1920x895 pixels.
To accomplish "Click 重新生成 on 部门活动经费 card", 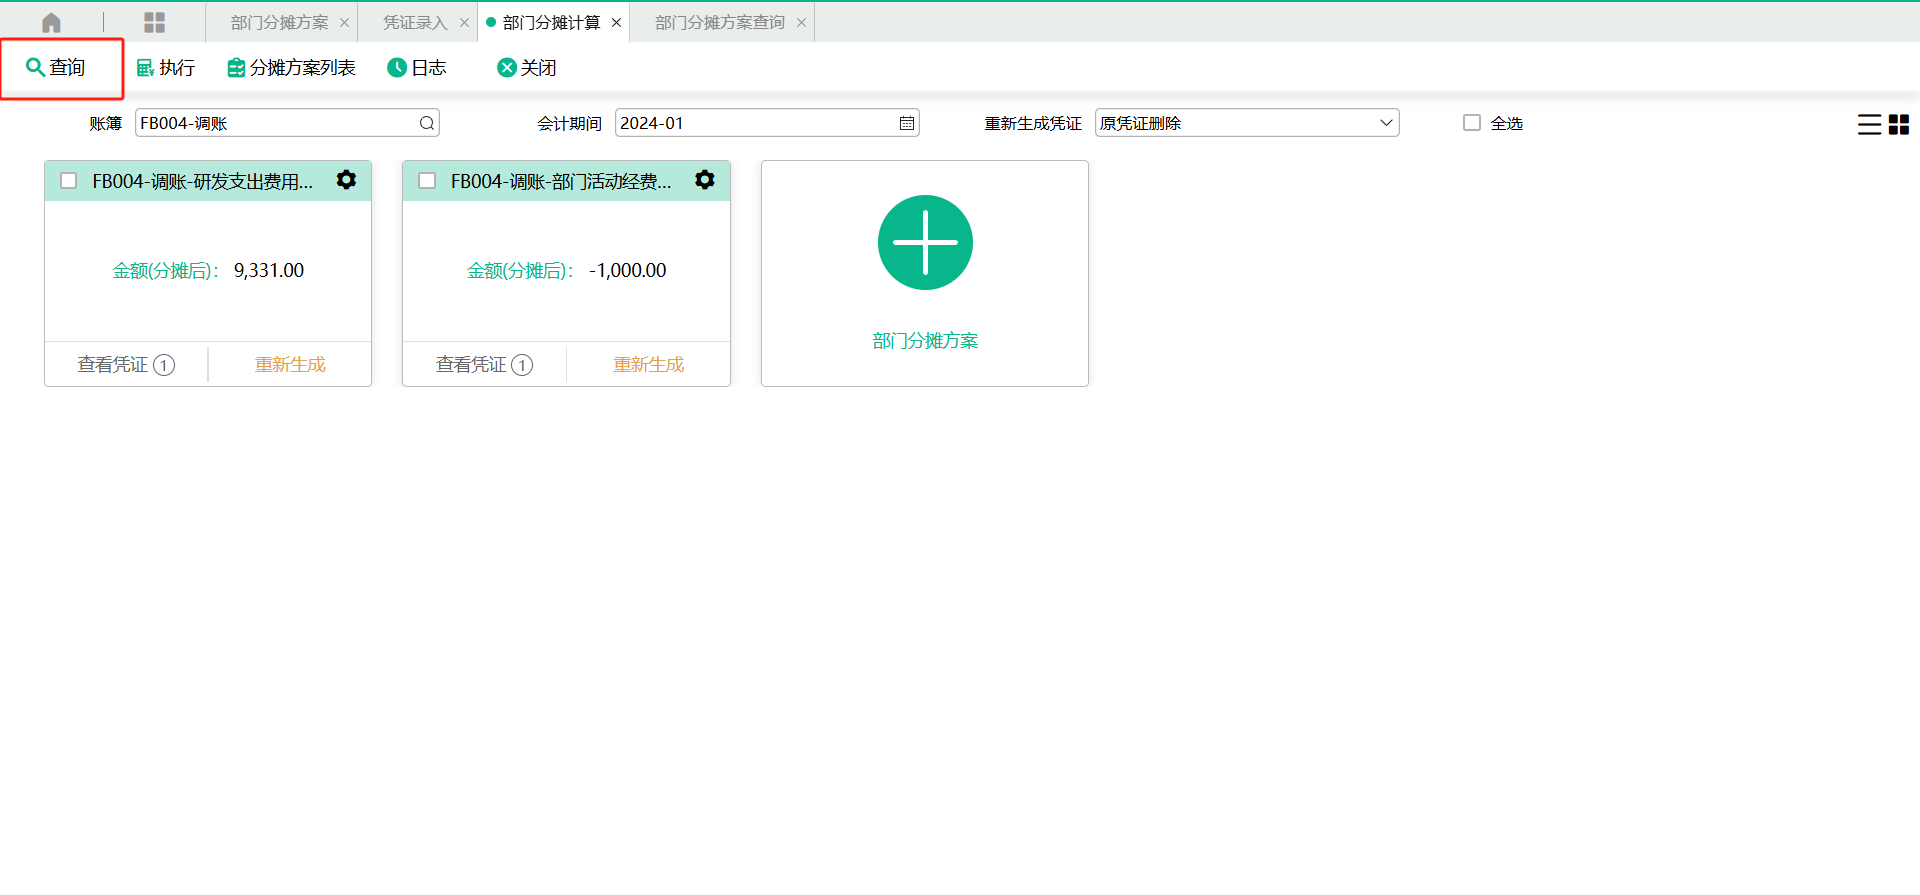I will (649, 365).
